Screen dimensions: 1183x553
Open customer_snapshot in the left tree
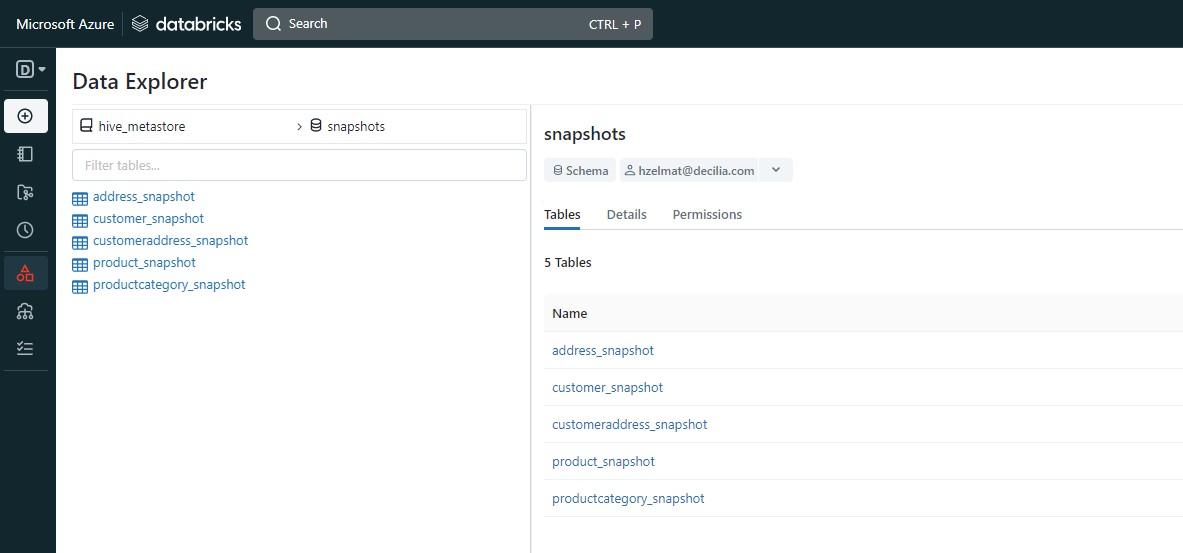click(x=148, y=219)
